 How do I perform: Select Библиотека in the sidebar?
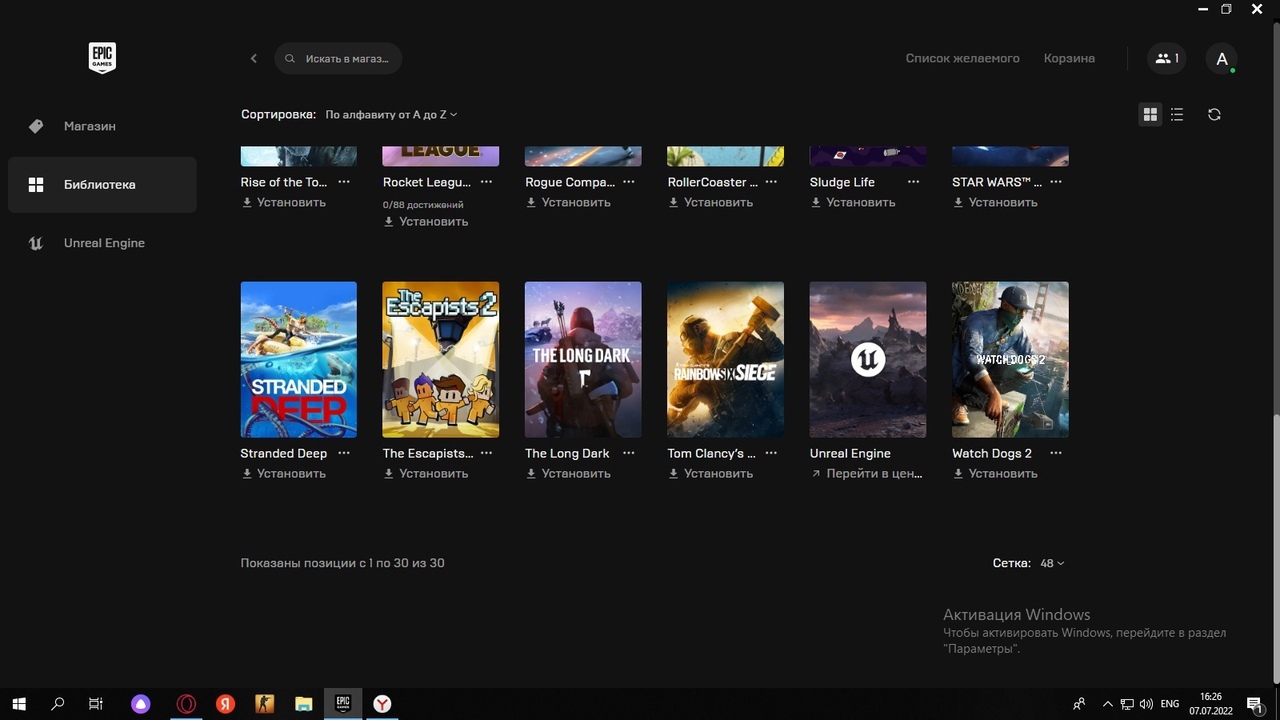(x=102, y=184)
